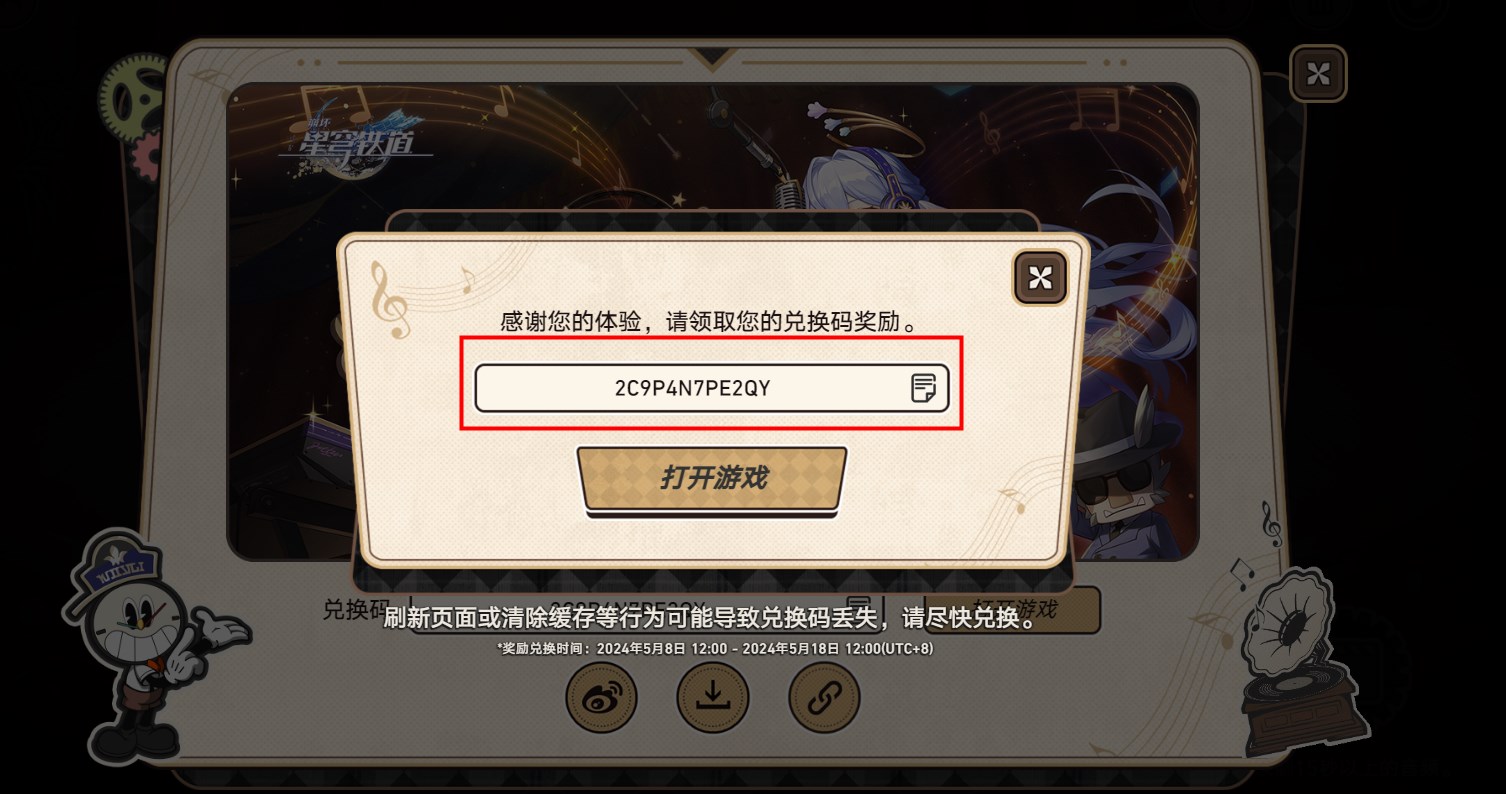Close the outer event window

coord(1318,73)
